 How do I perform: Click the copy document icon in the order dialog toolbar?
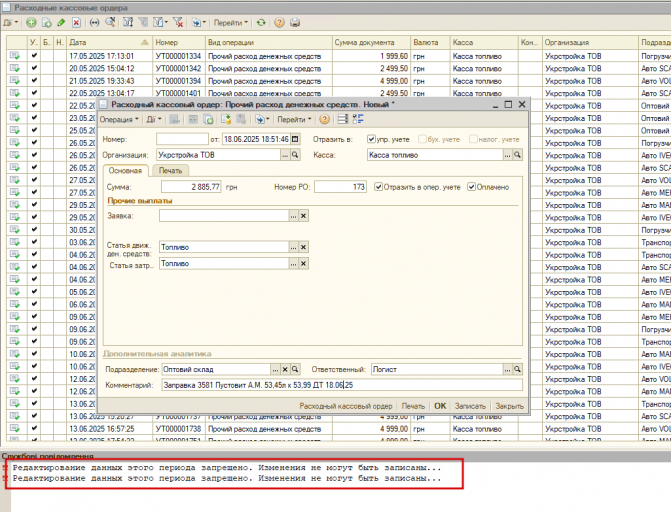[208, 119]
